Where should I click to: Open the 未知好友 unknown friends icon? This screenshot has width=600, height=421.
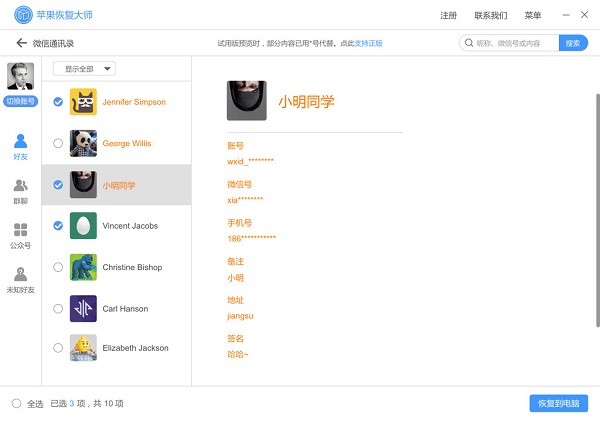(21, 280)
